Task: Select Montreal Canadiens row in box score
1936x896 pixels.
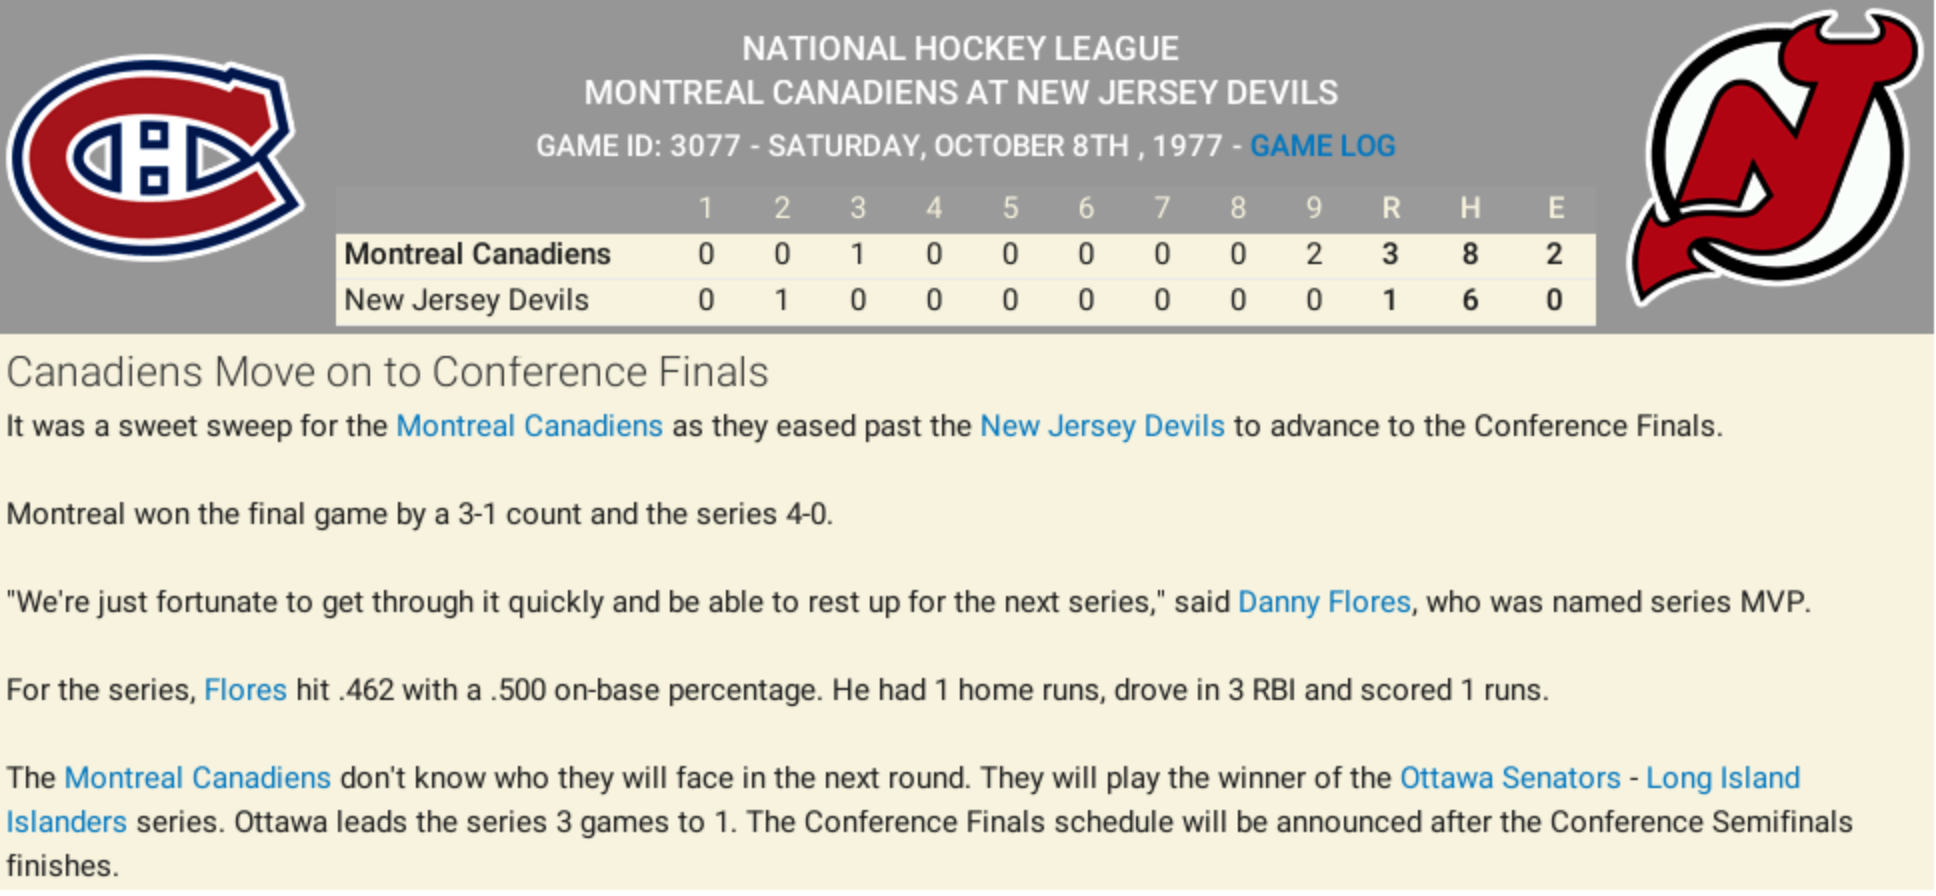Action: coord(965,254)
